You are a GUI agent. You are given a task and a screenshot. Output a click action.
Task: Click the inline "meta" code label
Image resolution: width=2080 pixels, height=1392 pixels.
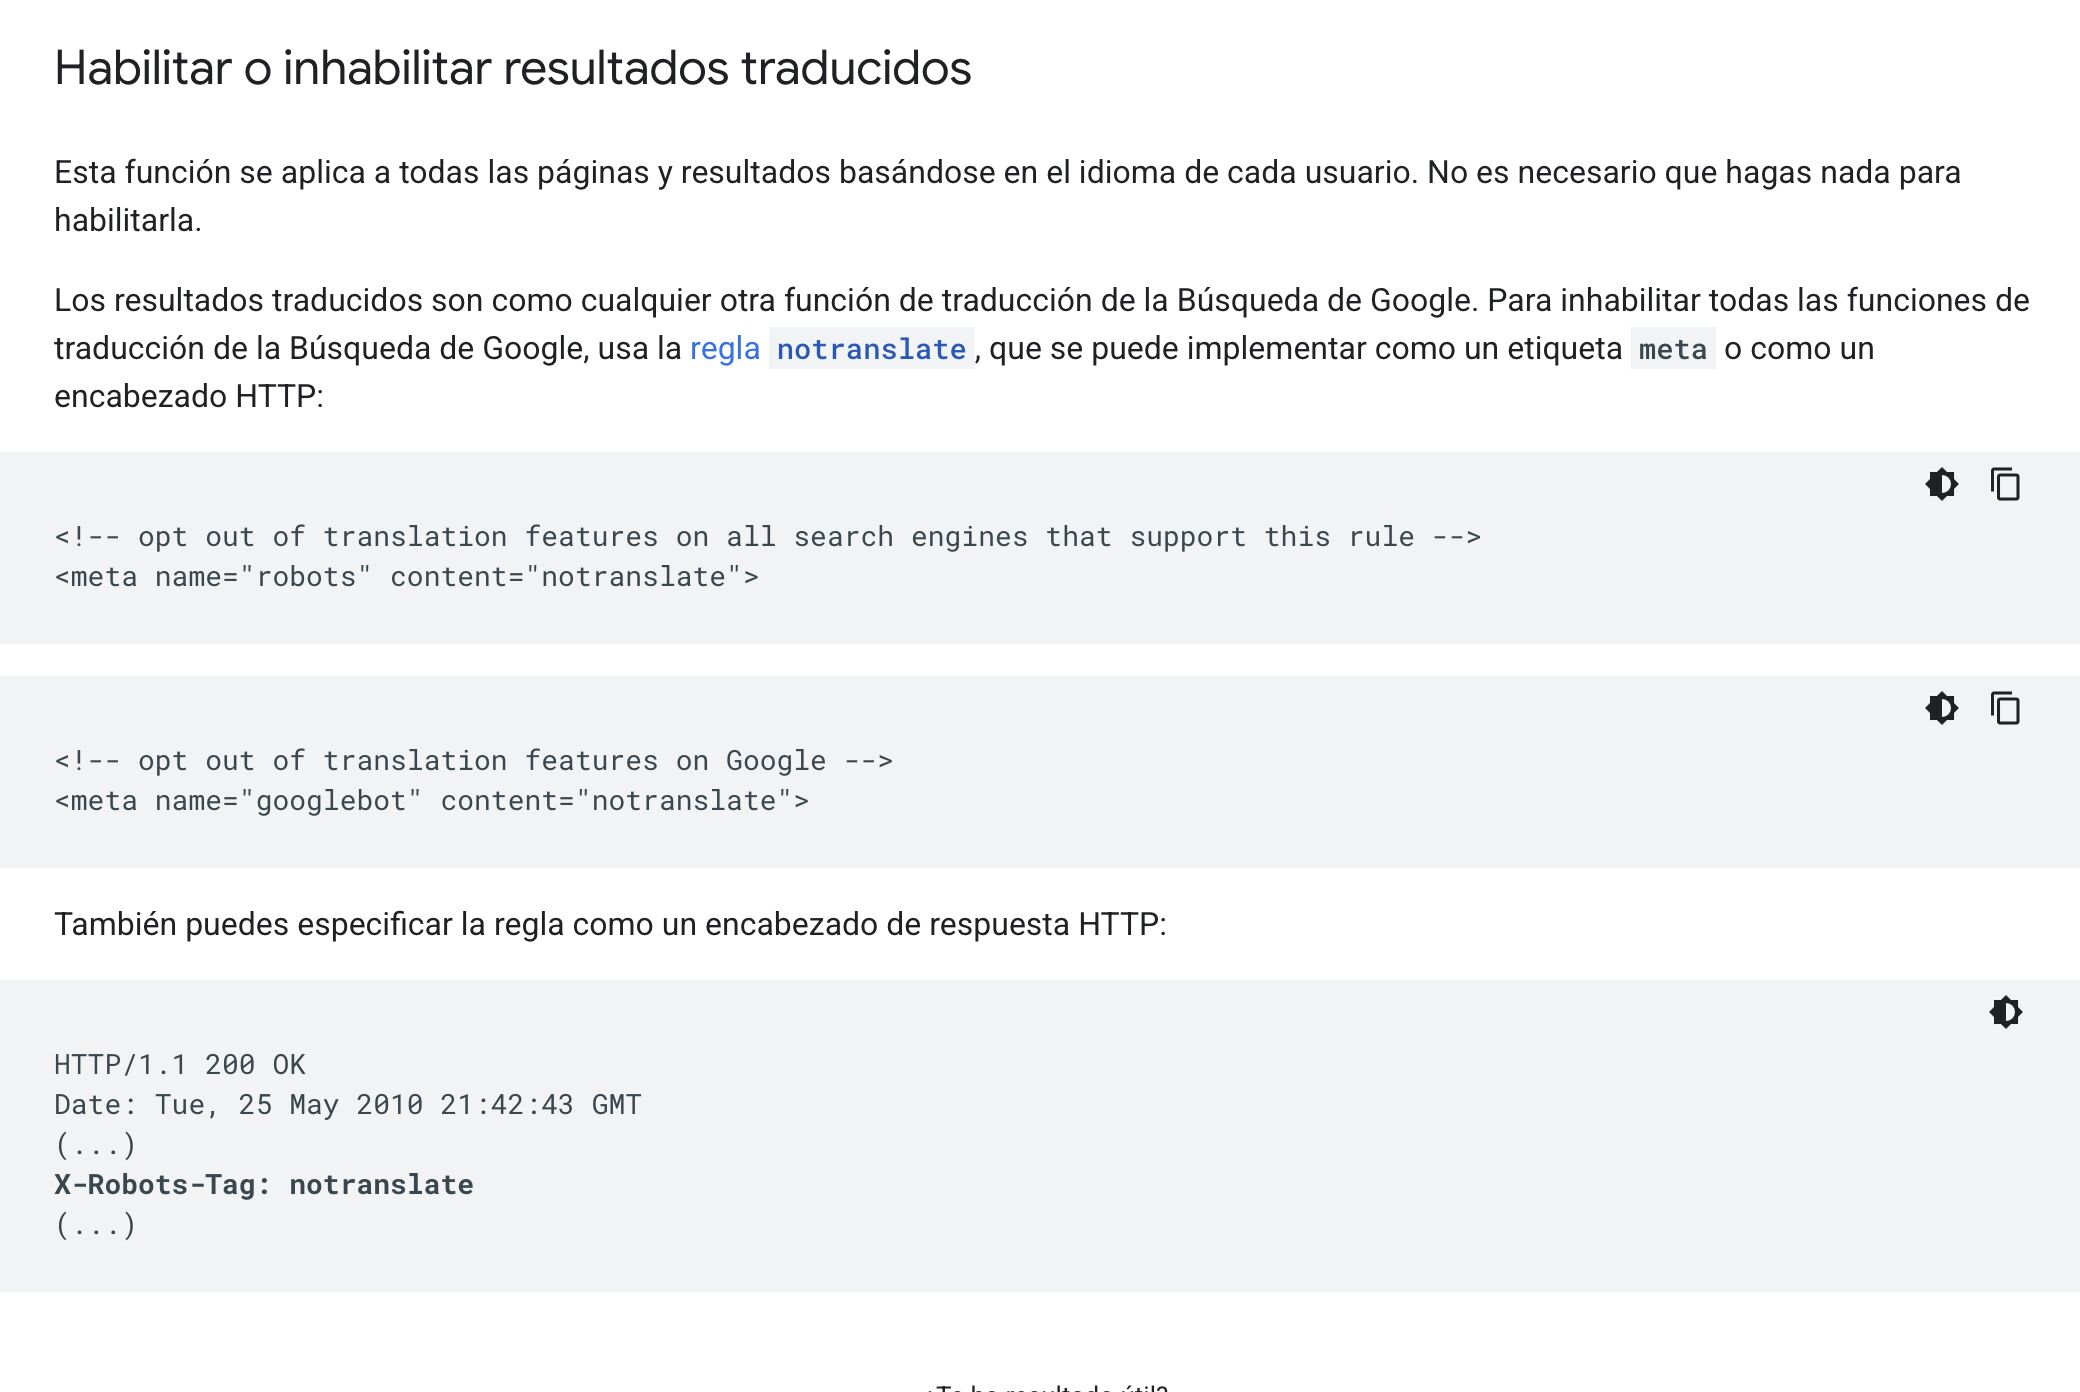(x=1672, y=349)
